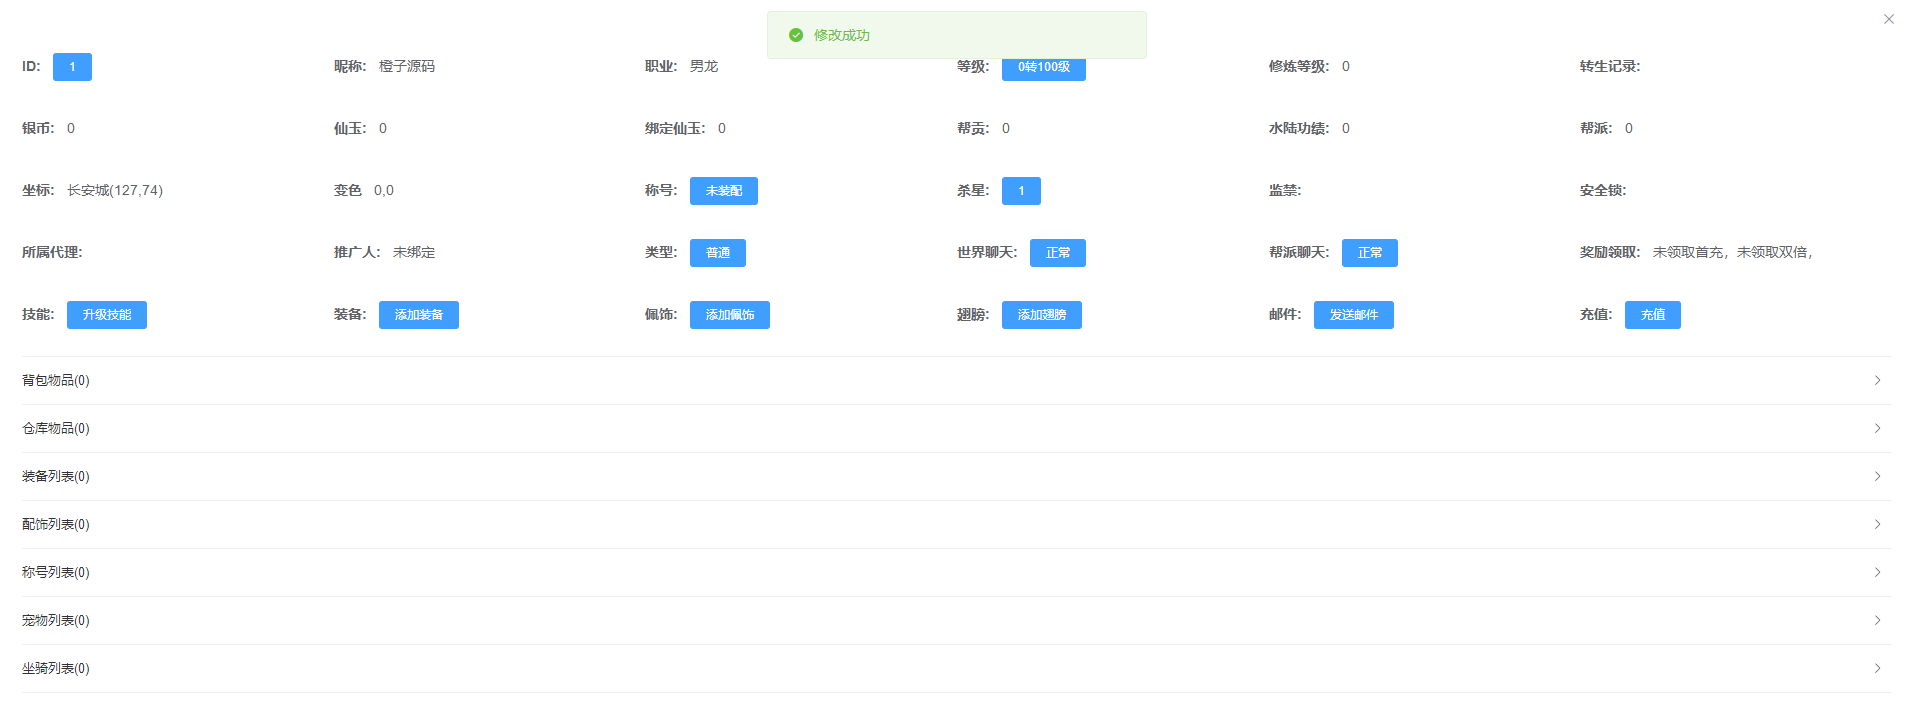The width and height of the screenshot is (1917, 723).
Task: Toggle the 帮派聊天 正常 status button
Action: pyautogui.click(x=1369, y=253)
